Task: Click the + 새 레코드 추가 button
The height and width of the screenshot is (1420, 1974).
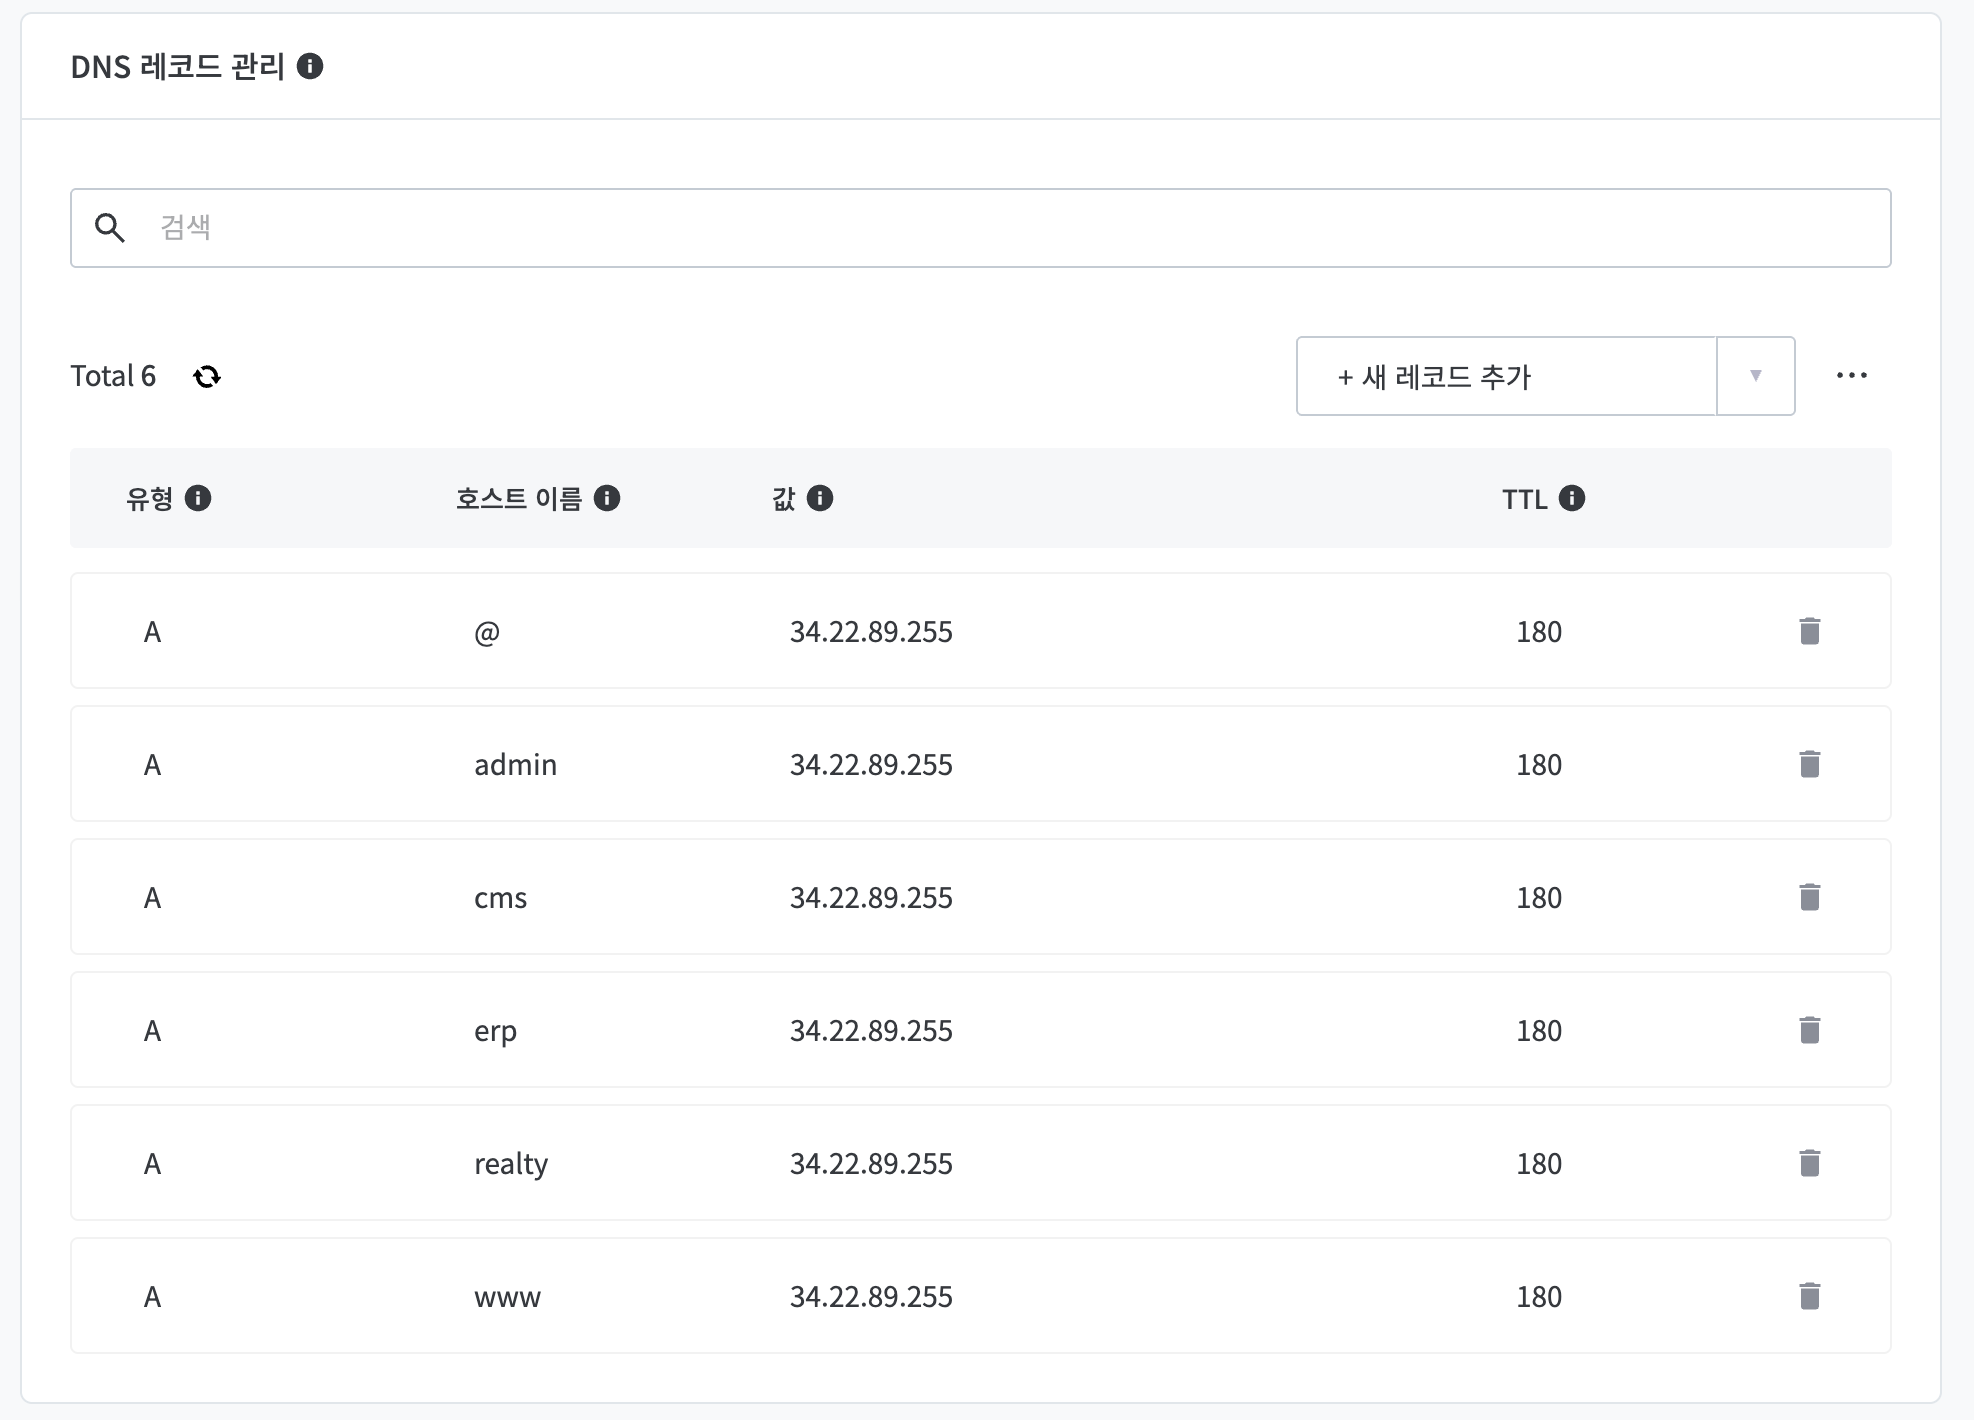Action: (1505, 376)
